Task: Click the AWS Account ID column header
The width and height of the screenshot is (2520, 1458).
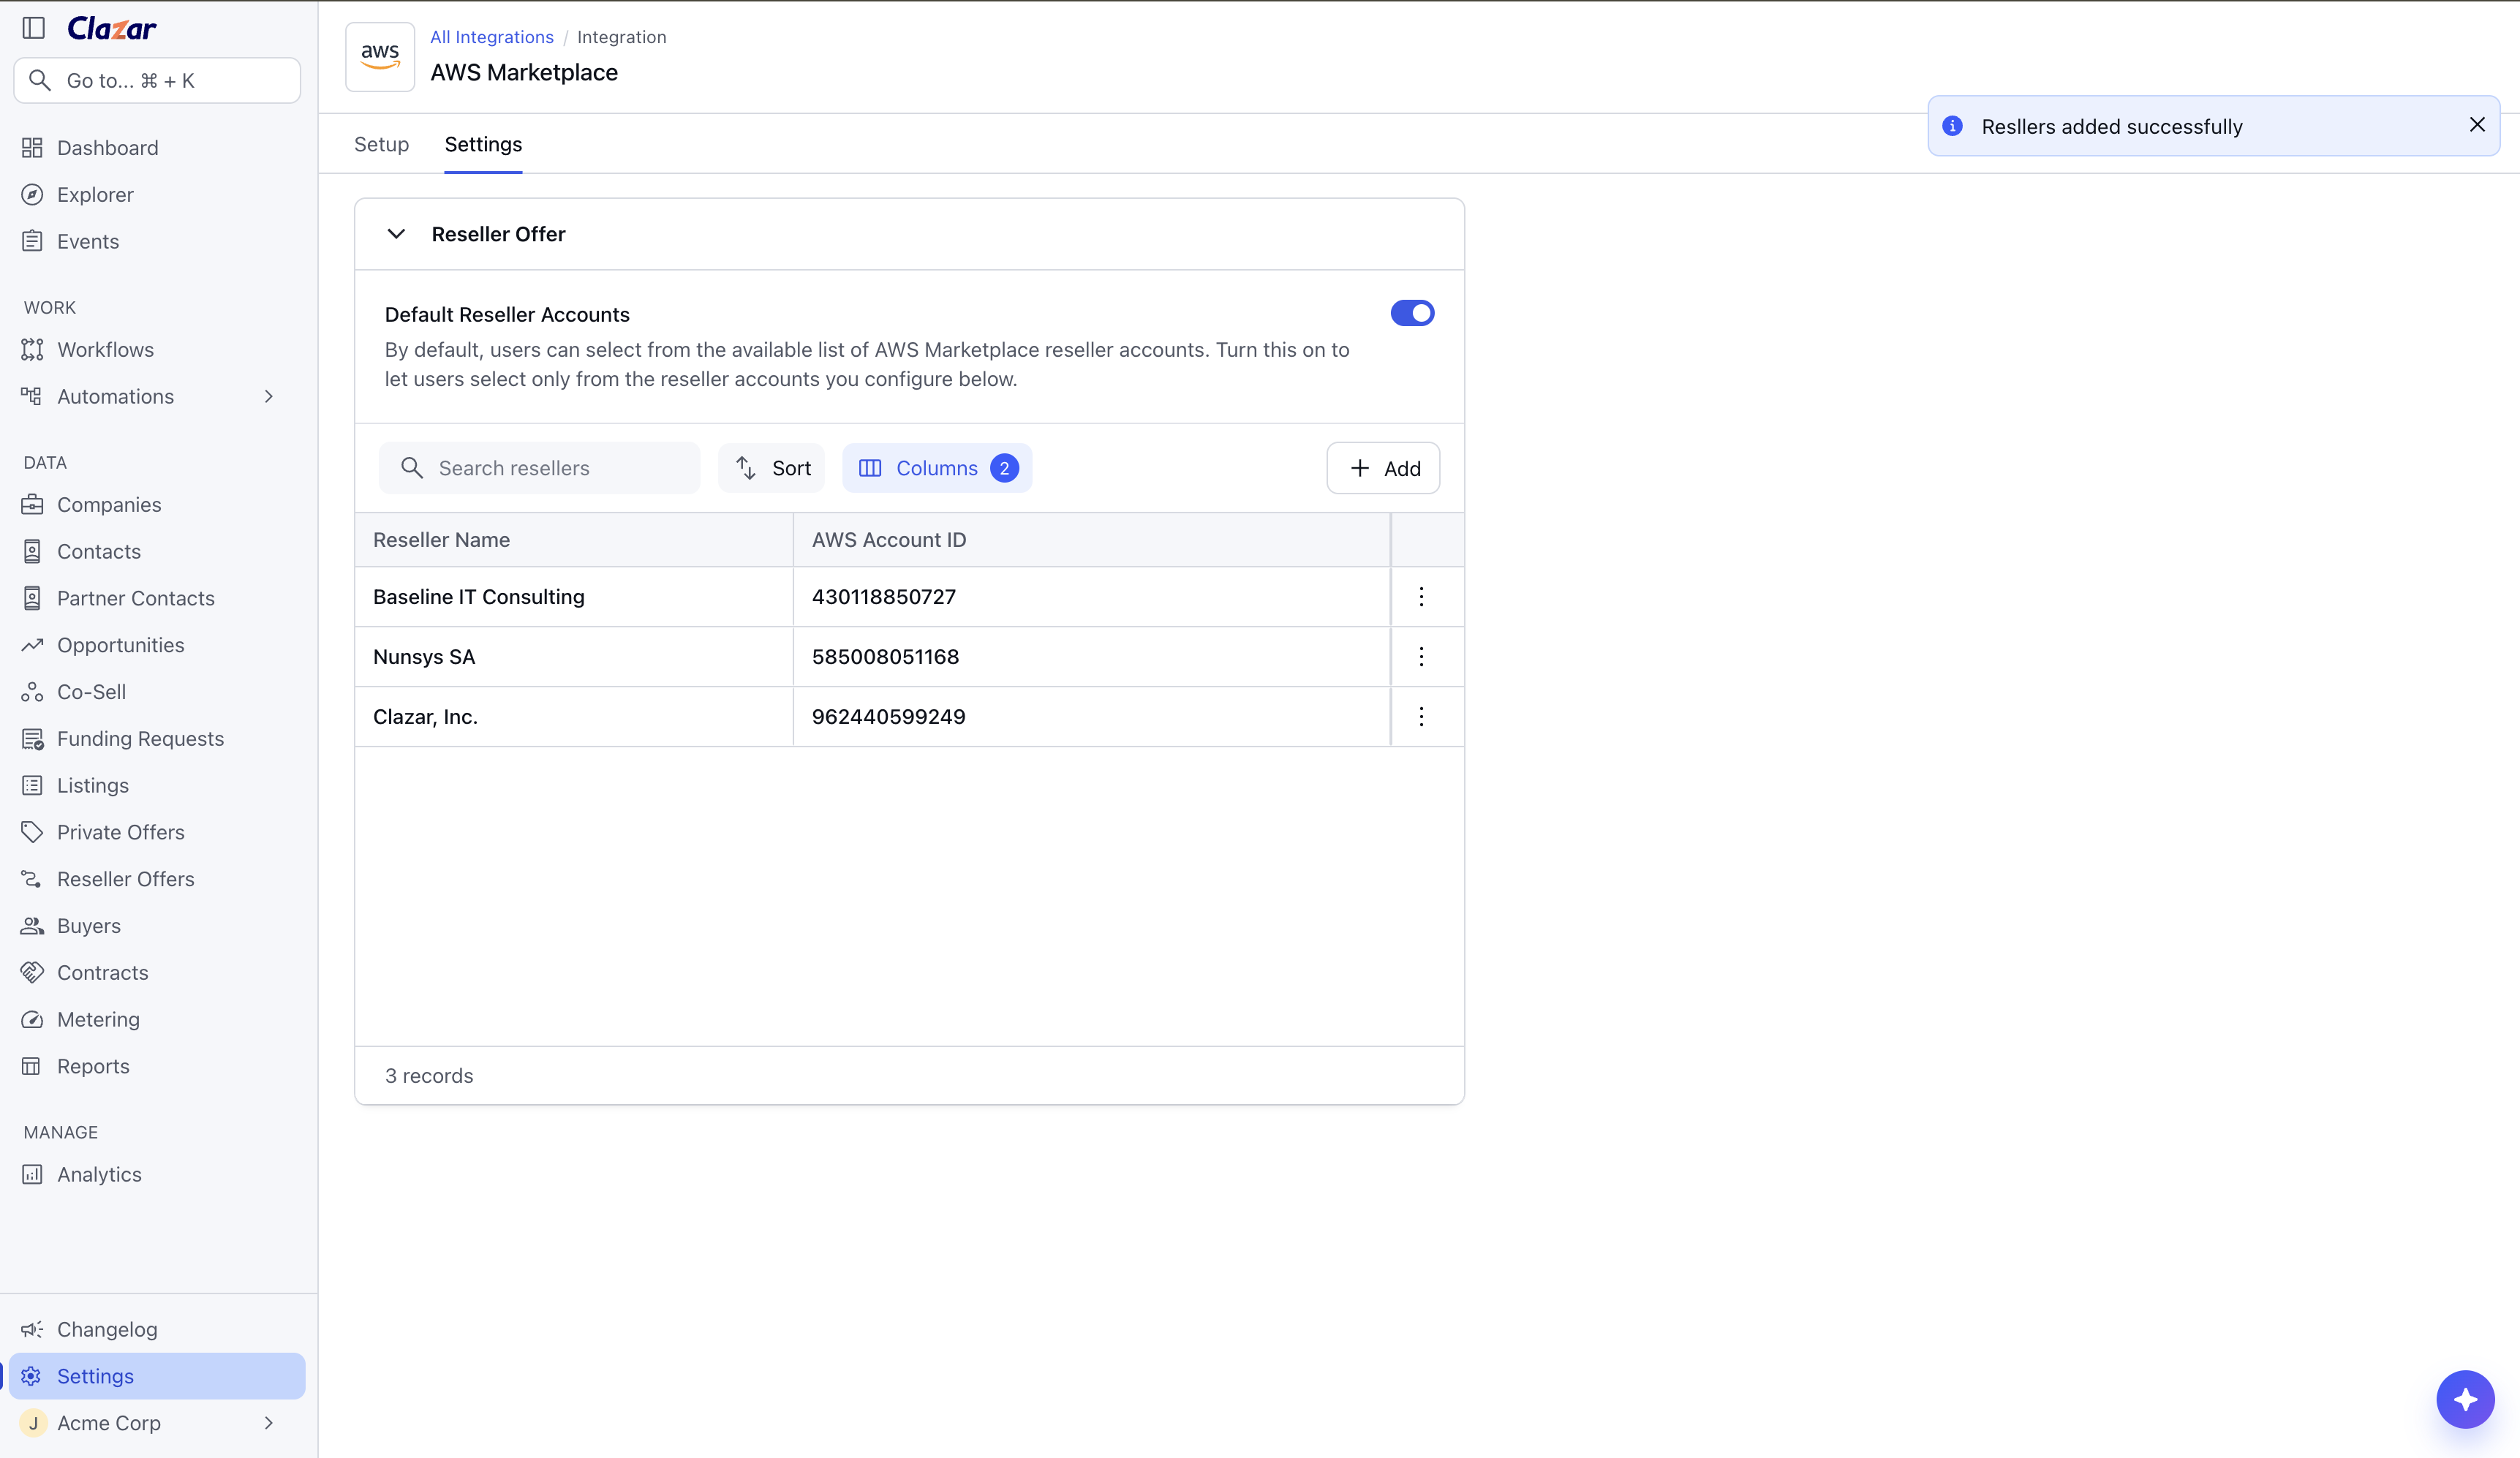Action: point(1092,540)
